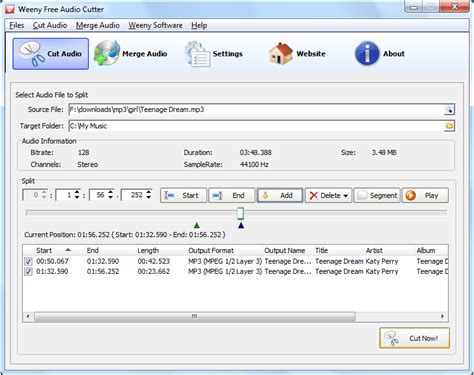This screenshot has height=375, width=474.
Task: Click the blue end marker triangle
Action: click(241, 226)
